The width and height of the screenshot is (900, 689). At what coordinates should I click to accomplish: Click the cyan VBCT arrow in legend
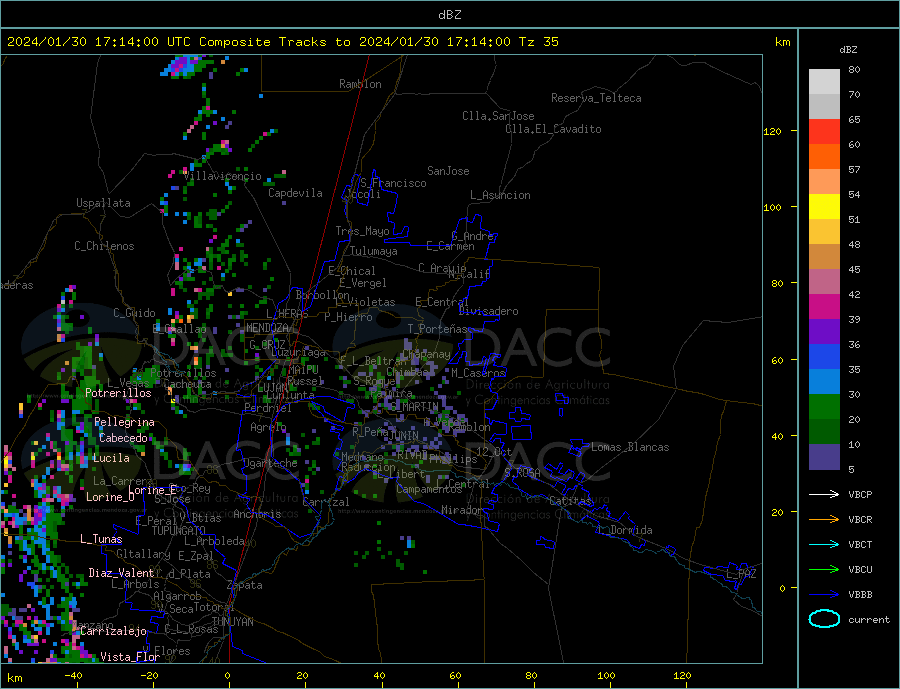pos(824,544)
